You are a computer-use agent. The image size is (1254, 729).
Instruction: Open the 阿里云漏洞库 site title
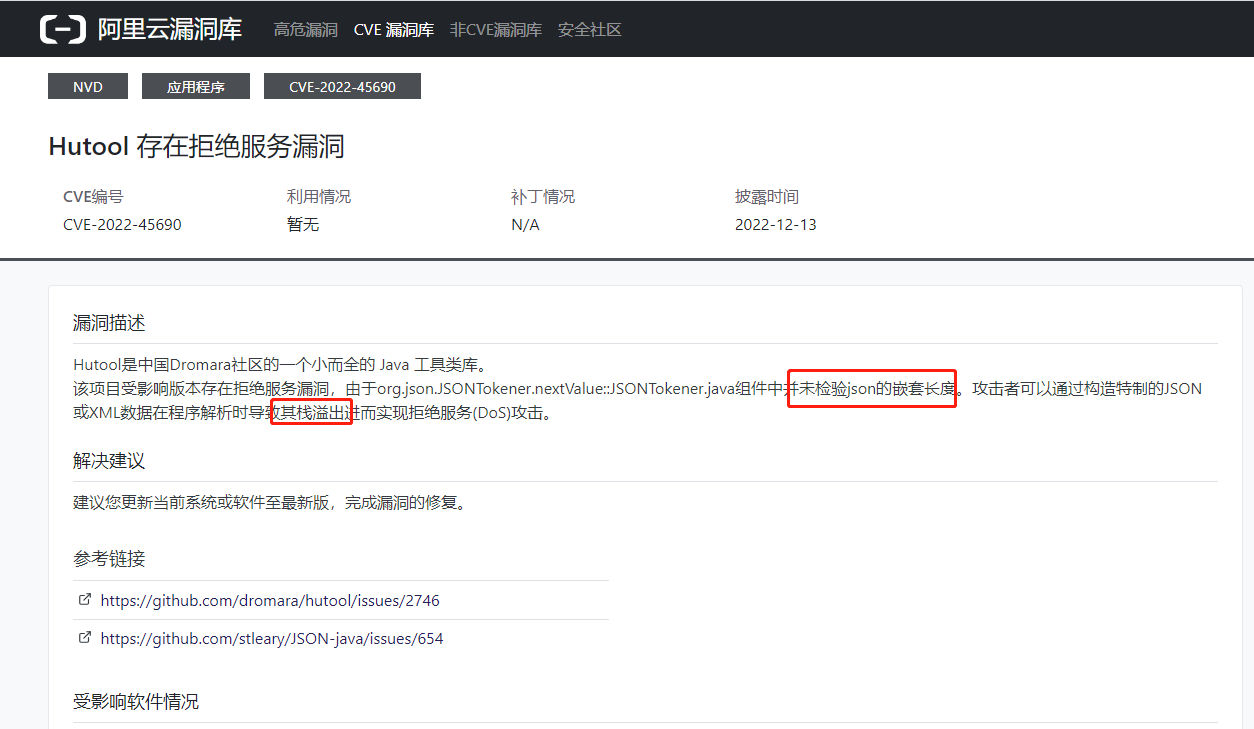pyautogui.click(x=170, y=29)
